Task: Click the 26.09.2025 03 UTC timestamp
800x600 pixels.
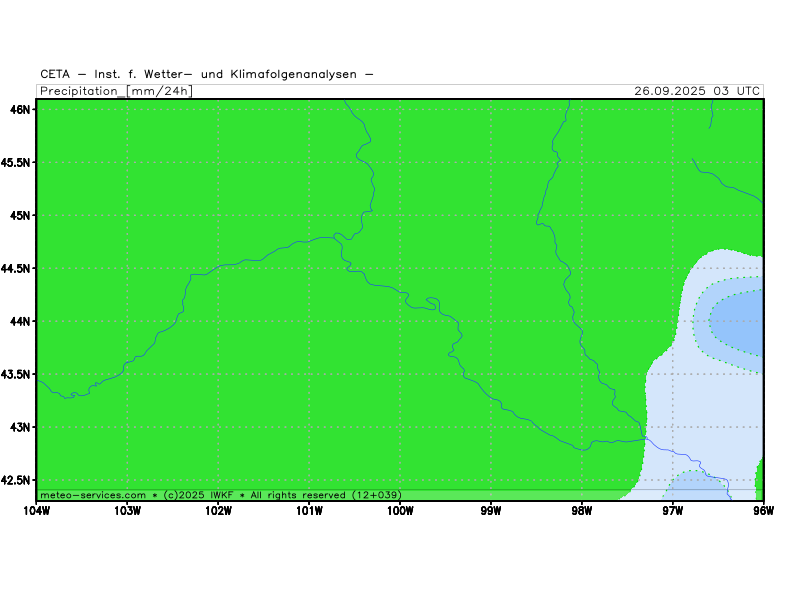Action: pos(697,91)
